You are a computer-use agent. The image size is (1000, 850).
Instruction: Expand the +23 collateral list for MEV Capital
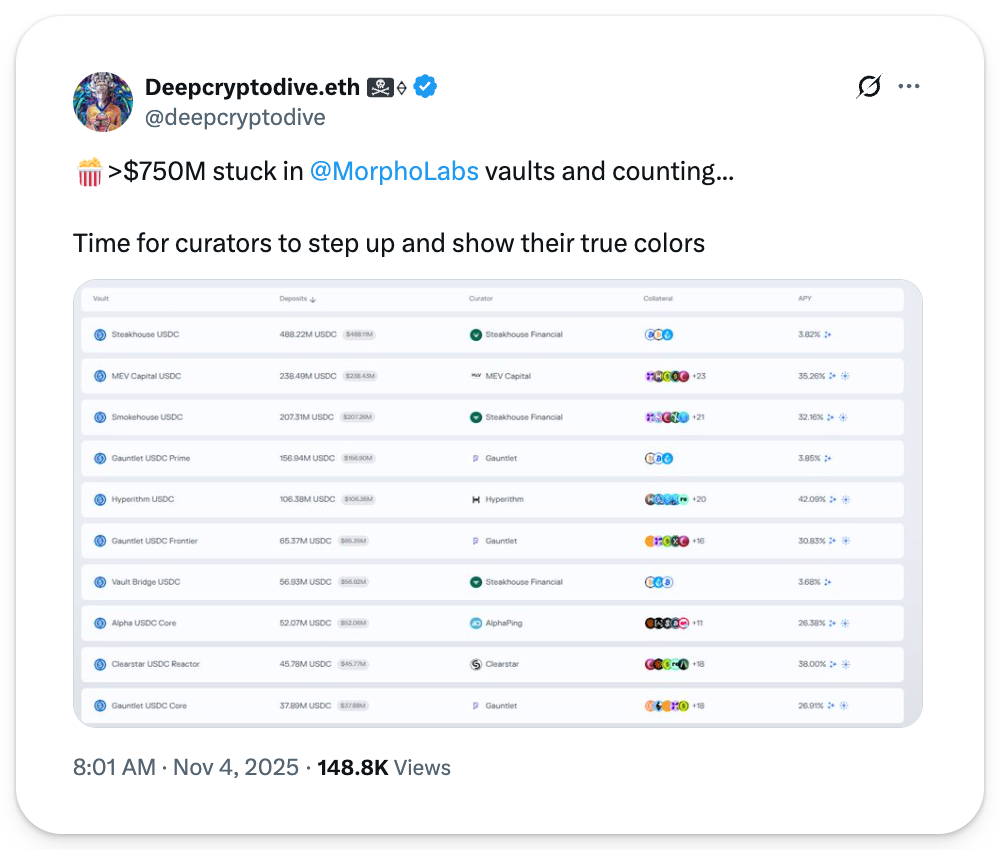[699, 376]
